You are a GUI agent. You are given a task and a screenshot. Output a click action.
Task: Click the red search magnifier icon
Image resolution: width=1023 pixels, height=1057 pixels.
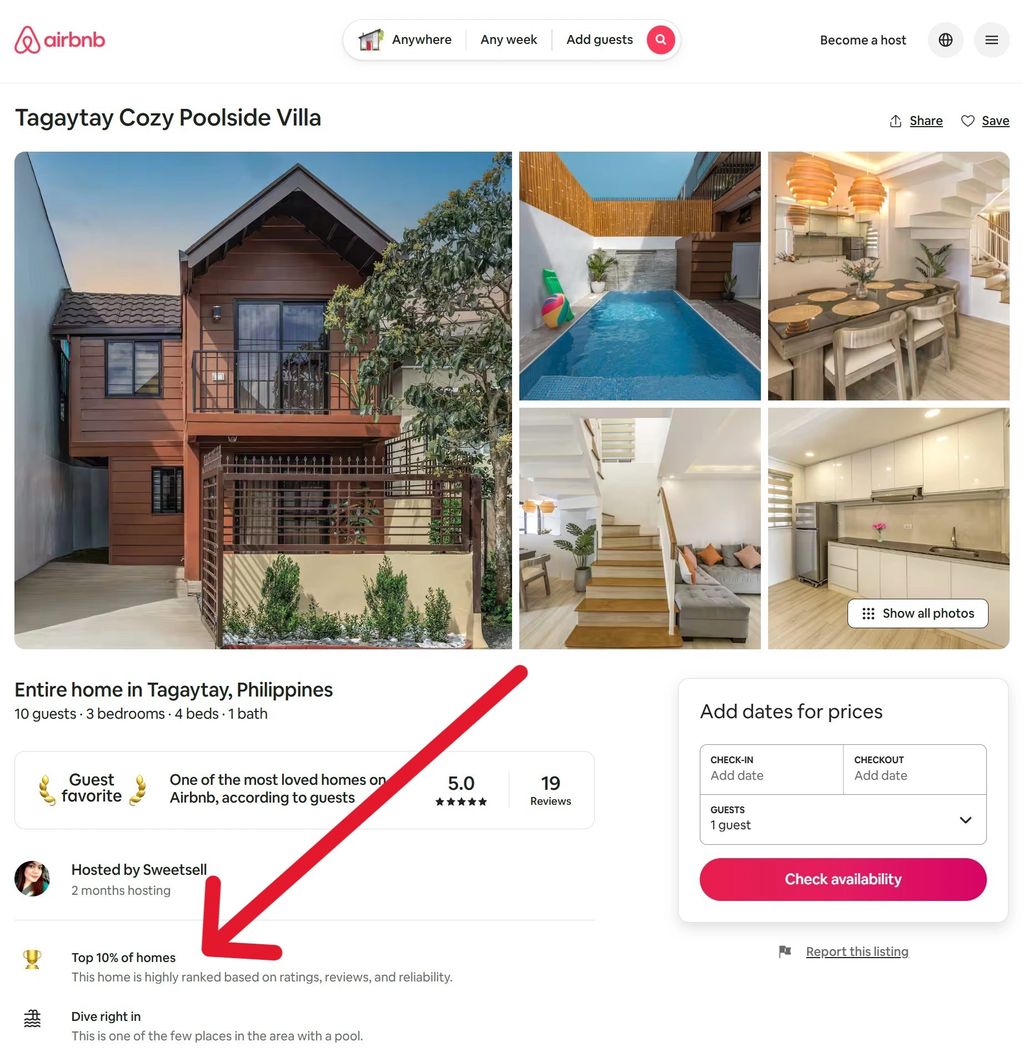point(660,40)
